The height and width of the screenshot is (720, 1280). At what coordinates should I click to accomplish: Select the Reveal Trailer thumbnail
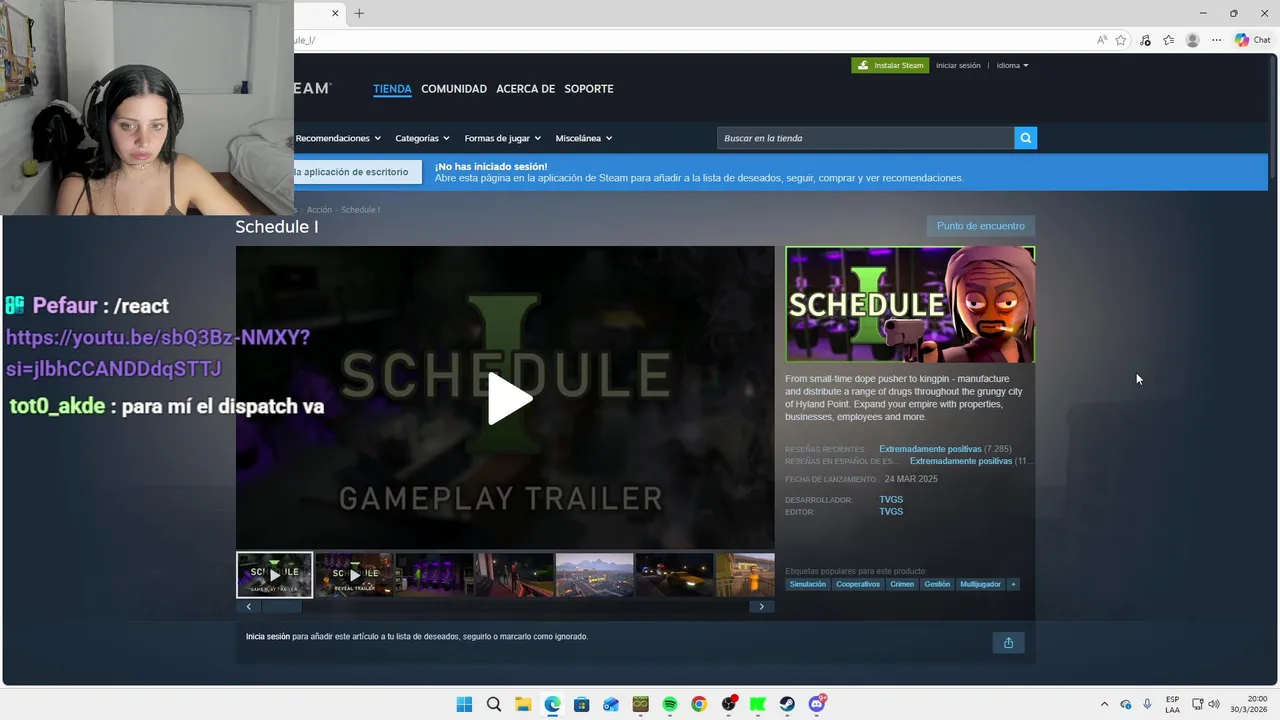tap(354, 575)
